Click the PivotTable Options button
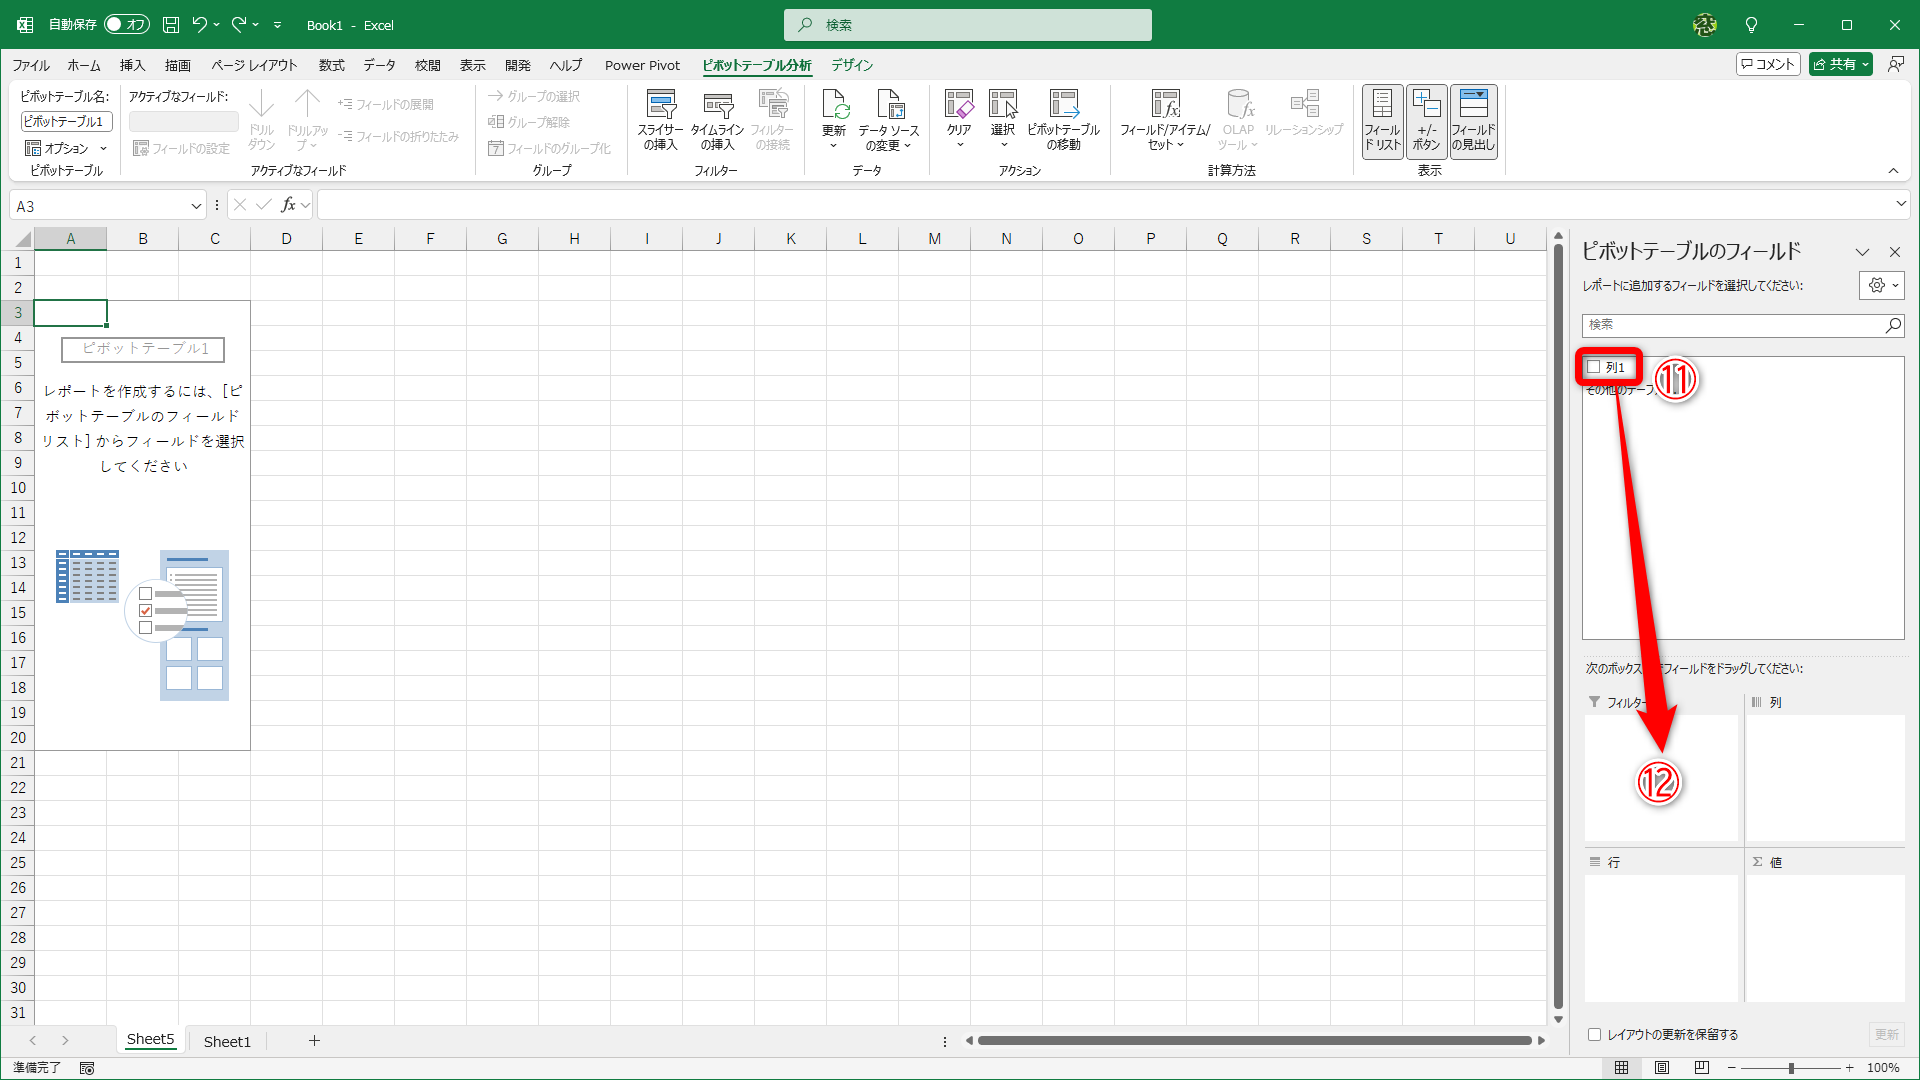 (58, 148)
